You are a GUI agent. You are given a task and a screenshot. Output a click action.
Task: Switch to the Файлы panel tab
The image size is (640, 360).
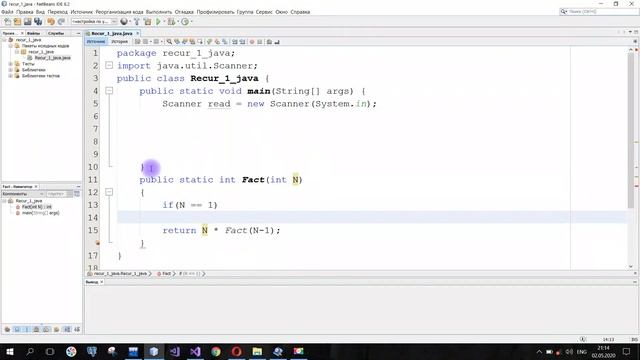click(x=33, y=33)
